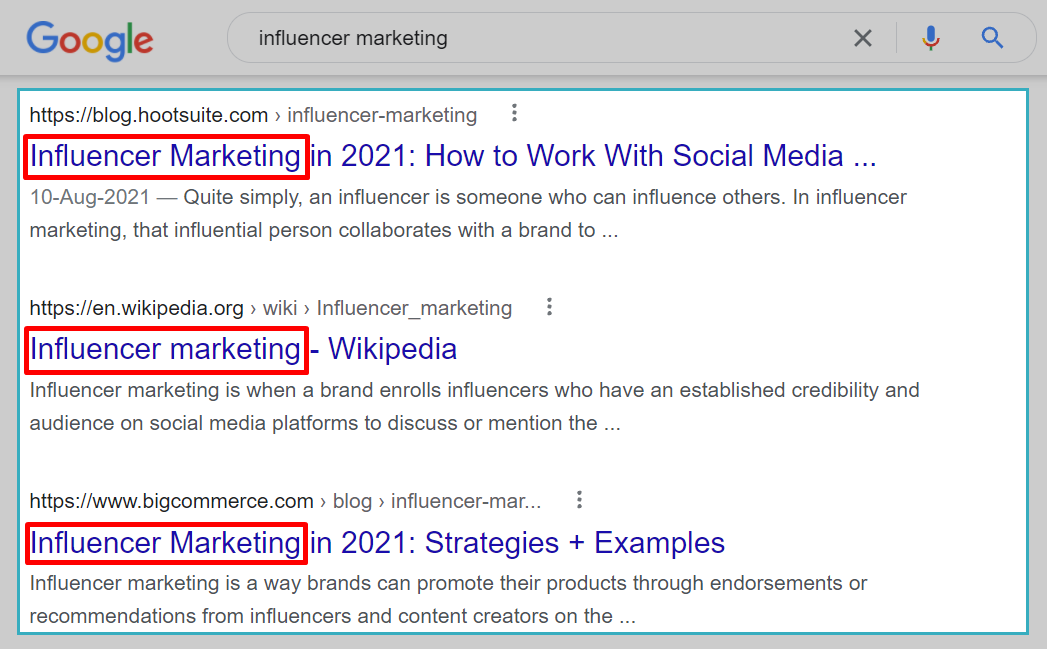This screenshot has width=1047, height=649.
Task: Clear the search query using the X icon
Action: (x=863, y=37)
